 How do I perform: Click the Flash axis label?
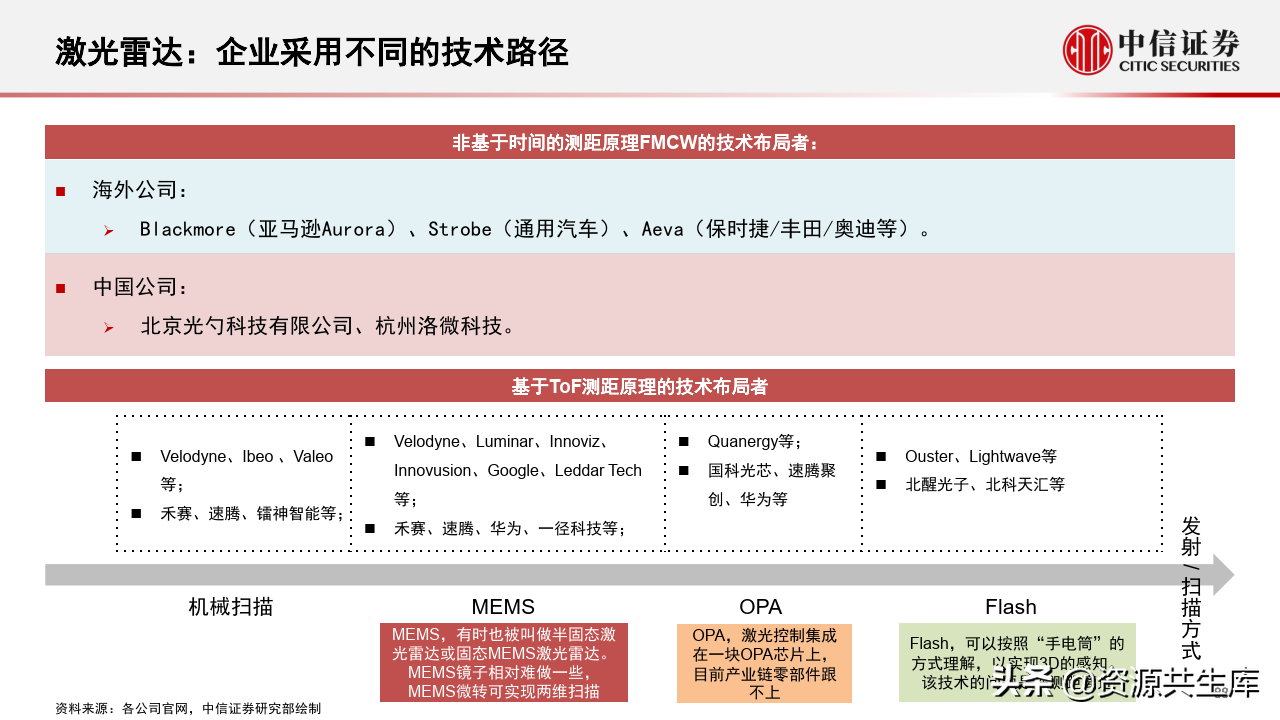(x=1011, y=606)
